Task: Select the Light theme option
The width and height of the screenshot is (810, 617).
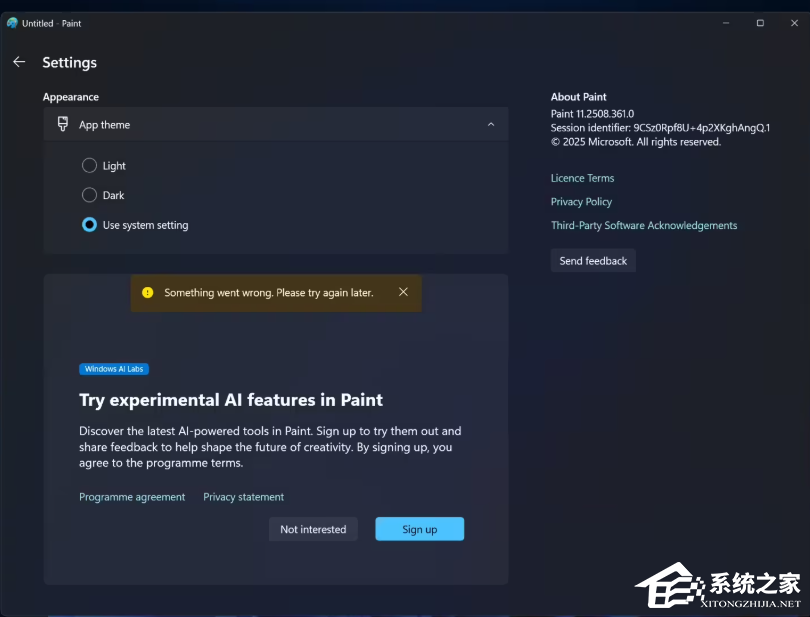Action: pyautogui.click(x=89, y=165)
